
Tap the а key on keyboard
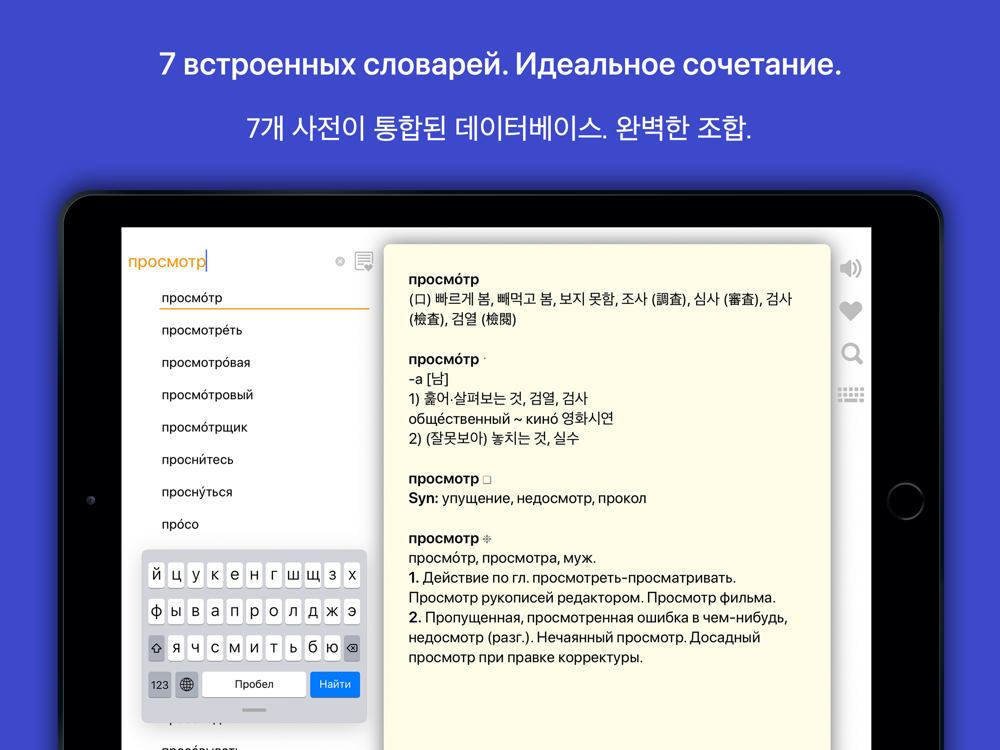(215, 611)
